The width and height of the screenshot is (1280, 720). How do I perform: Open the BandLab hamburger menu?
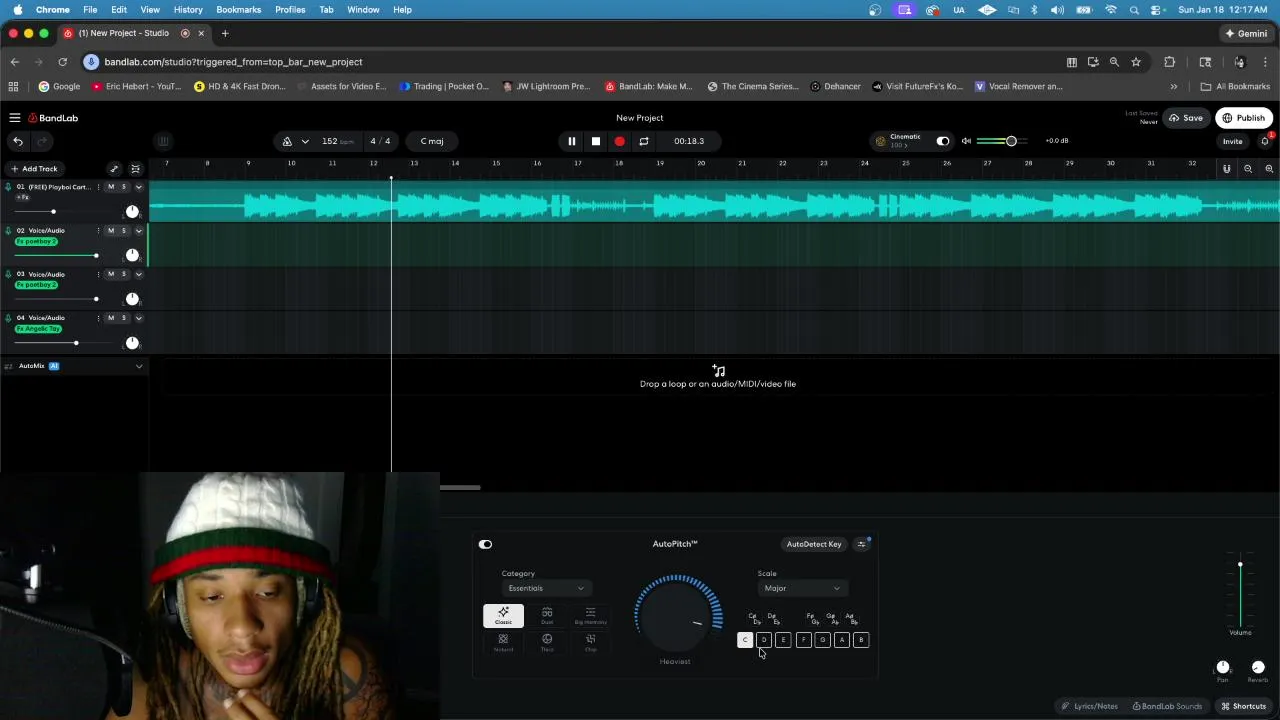click(15, 118)
